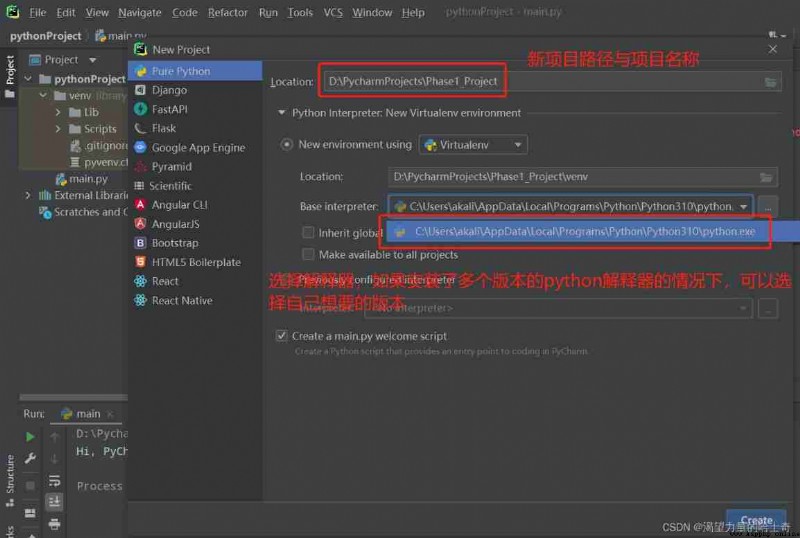The width and height of the screenshot is (800, 538).
Task: Open run configuration wrench settings
Action: point(30,458)
